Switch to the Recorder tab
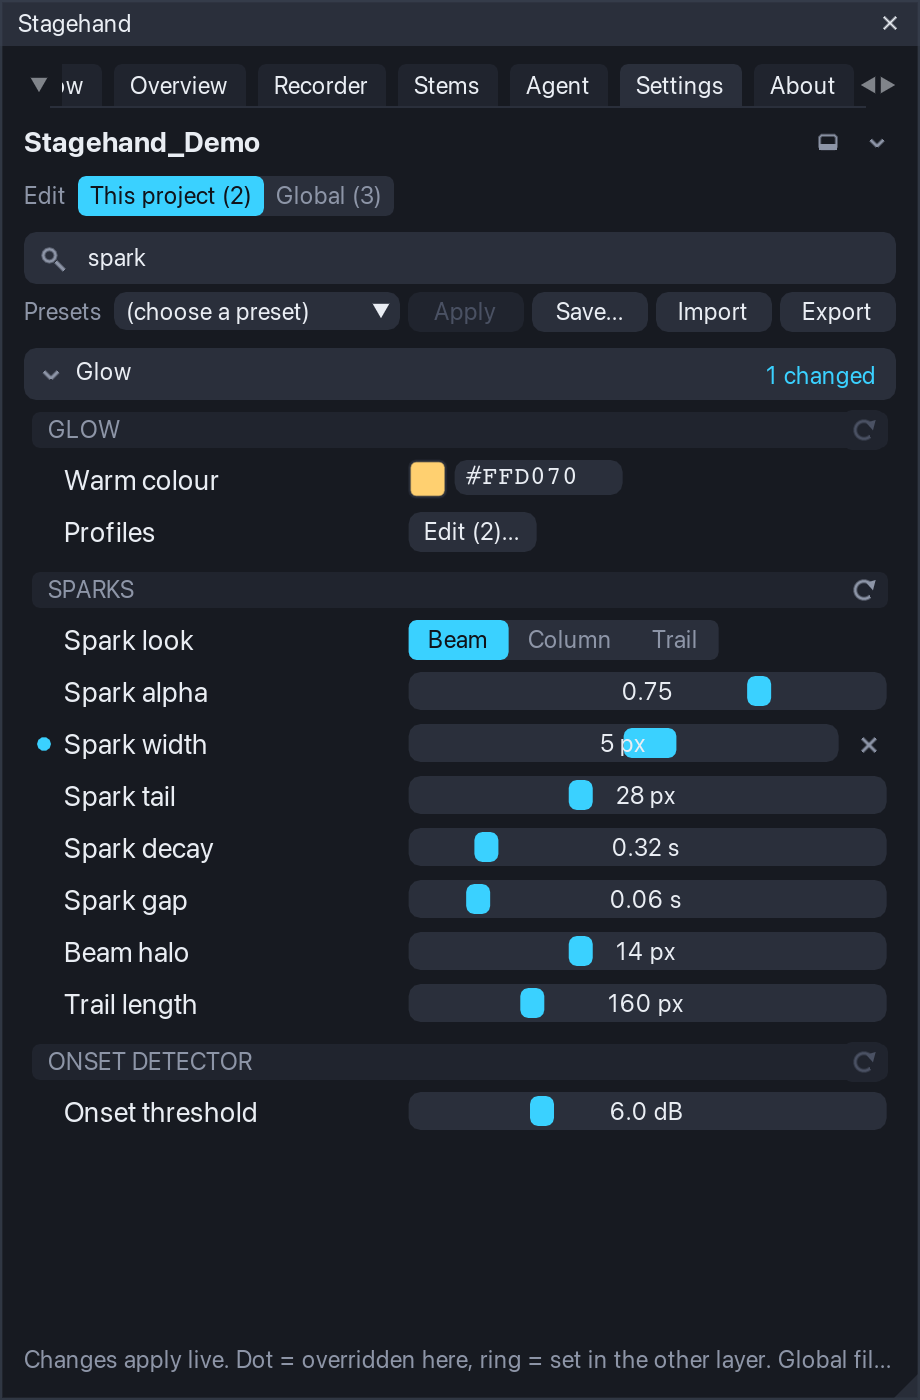Screen dimensions: 920x1400 (321, 86)
